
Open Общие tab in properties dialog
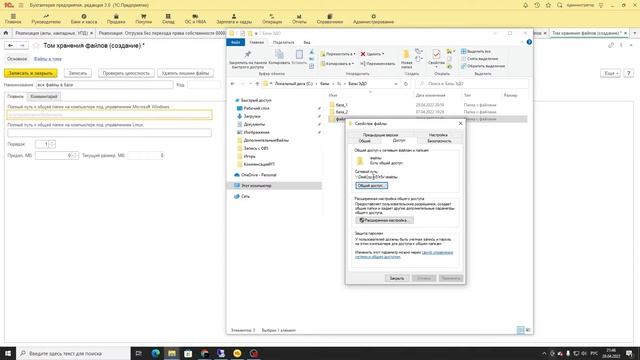(x=364, y=141)
